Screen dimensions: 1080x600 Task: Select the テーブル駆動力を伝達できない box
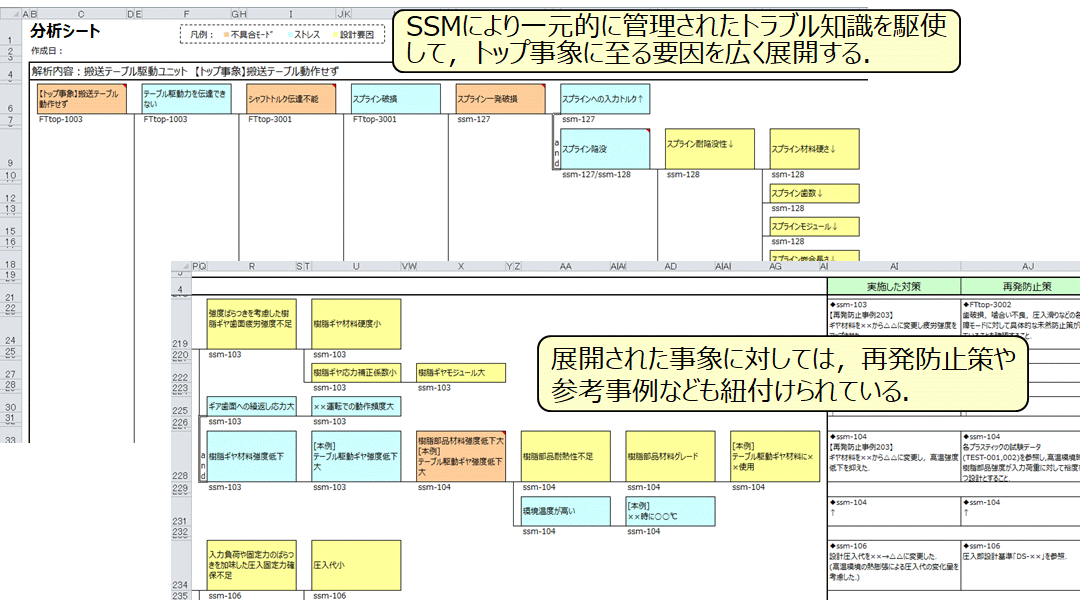186,99
